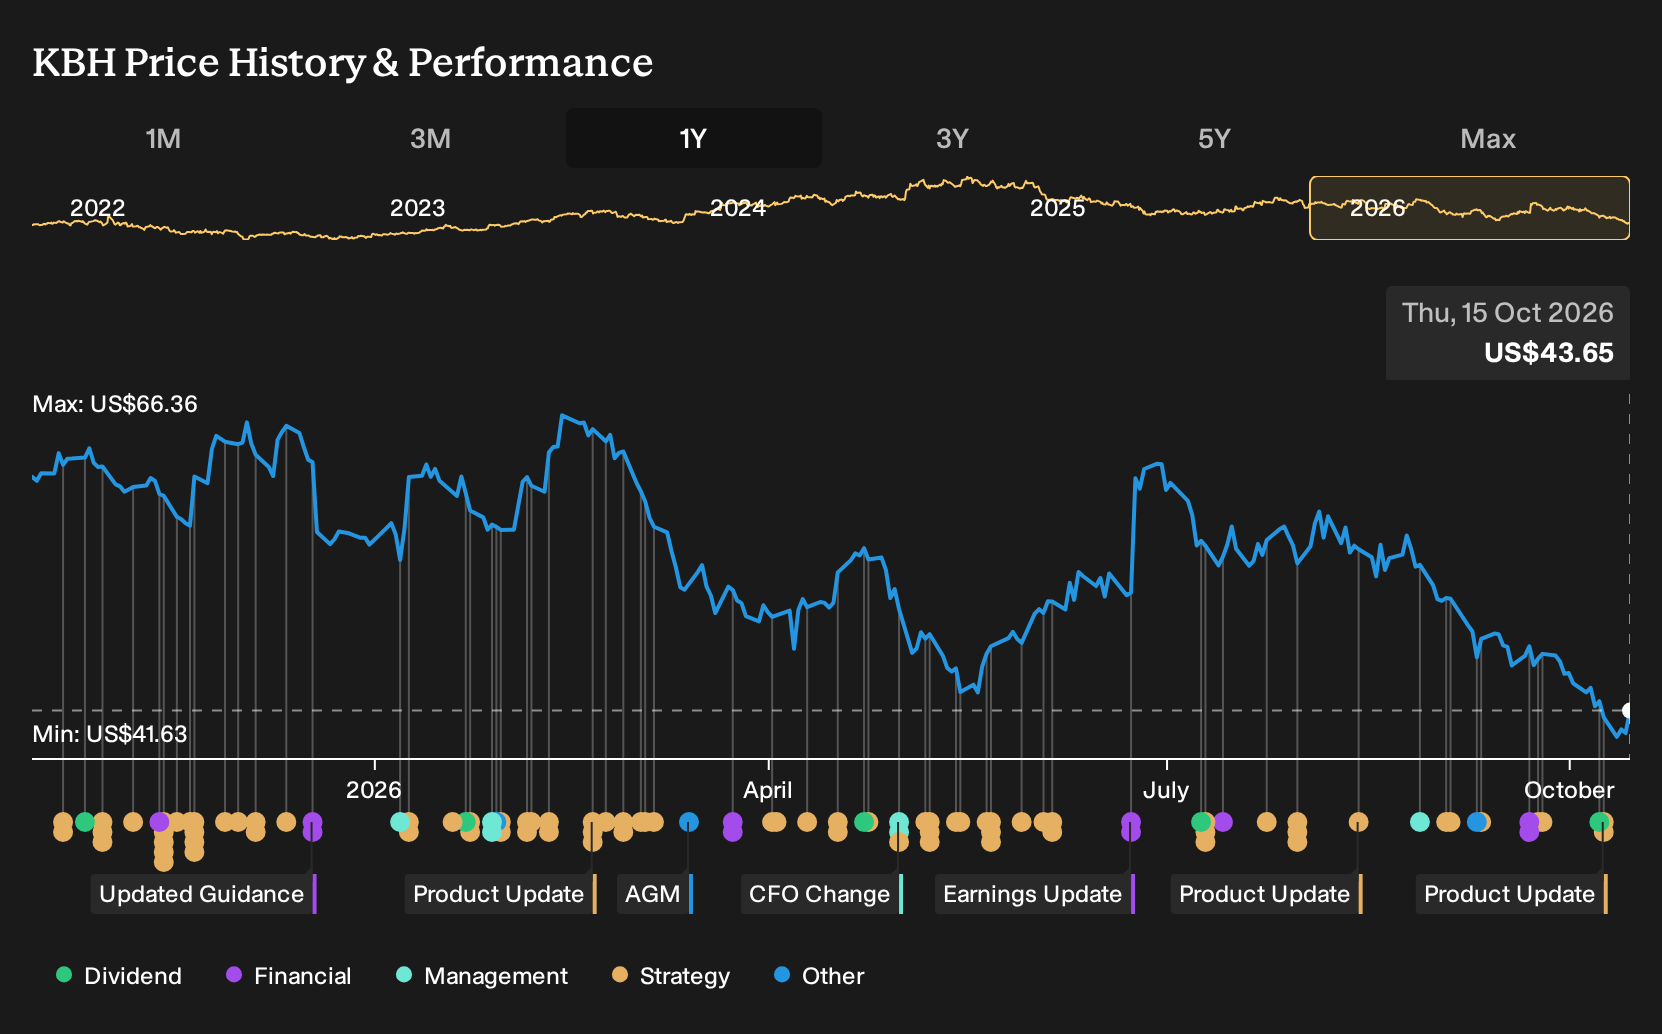Switch to the 3Y range tab

(952, 138)
